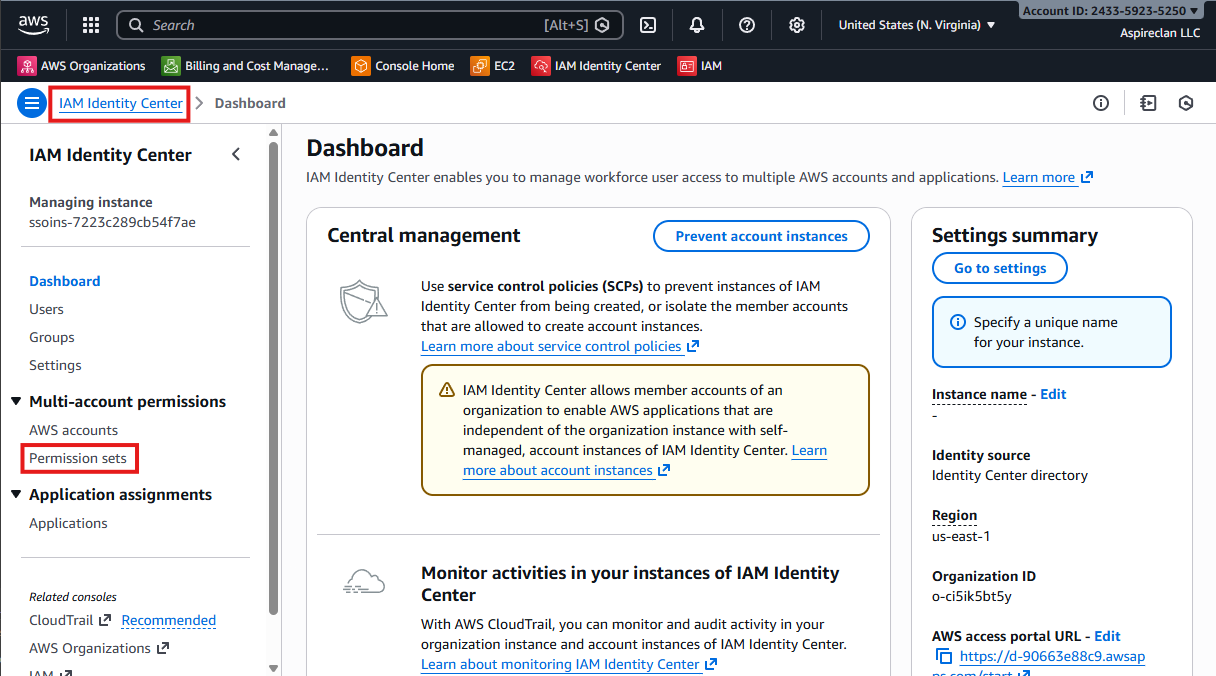The image size is (1216, 676).
Task: Collapse the IAM Identity Center side navigation
Action: (x=236, y=154)
